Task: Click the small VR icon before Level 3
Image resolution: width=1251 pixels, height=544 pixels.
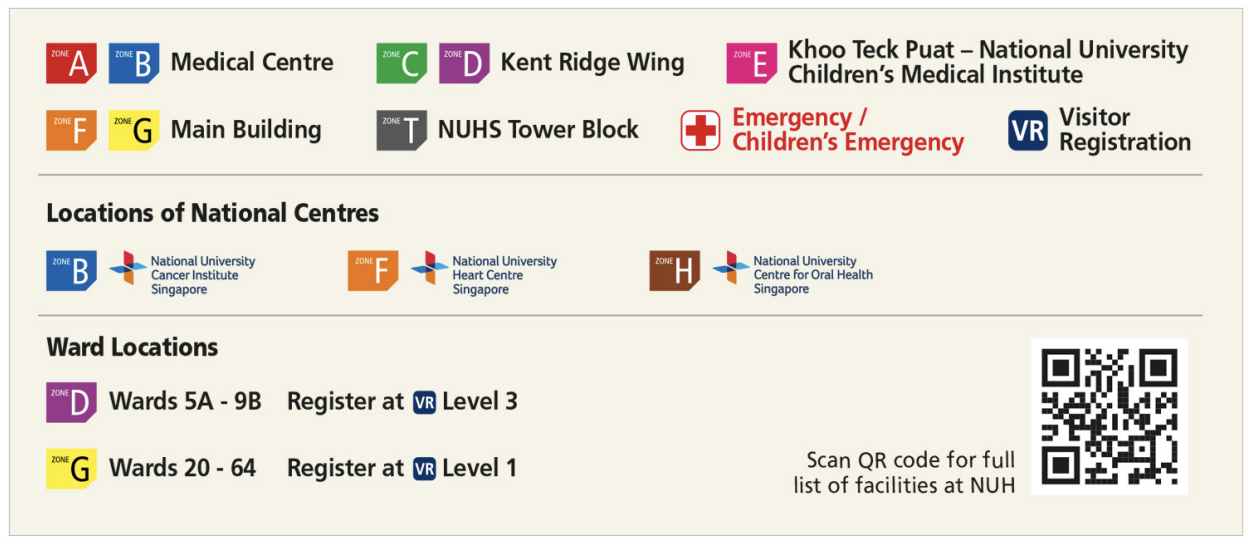Action: point(424,402)
